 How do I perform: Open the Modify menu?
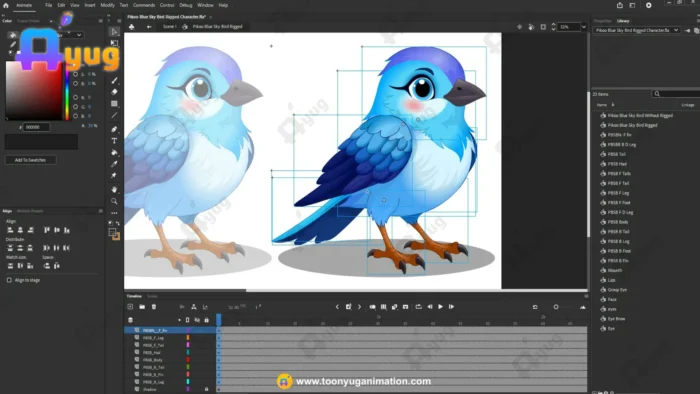pyautogui.click(x=107, y=5)
